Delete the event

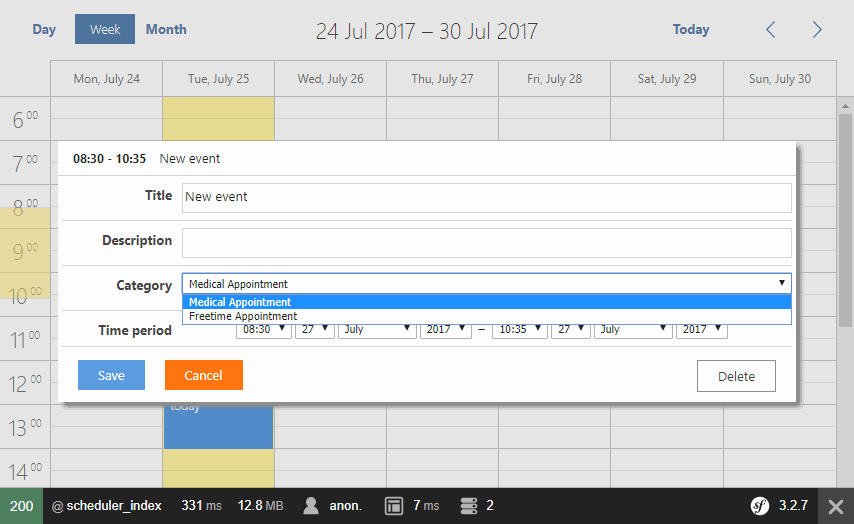tap(736, 377)
